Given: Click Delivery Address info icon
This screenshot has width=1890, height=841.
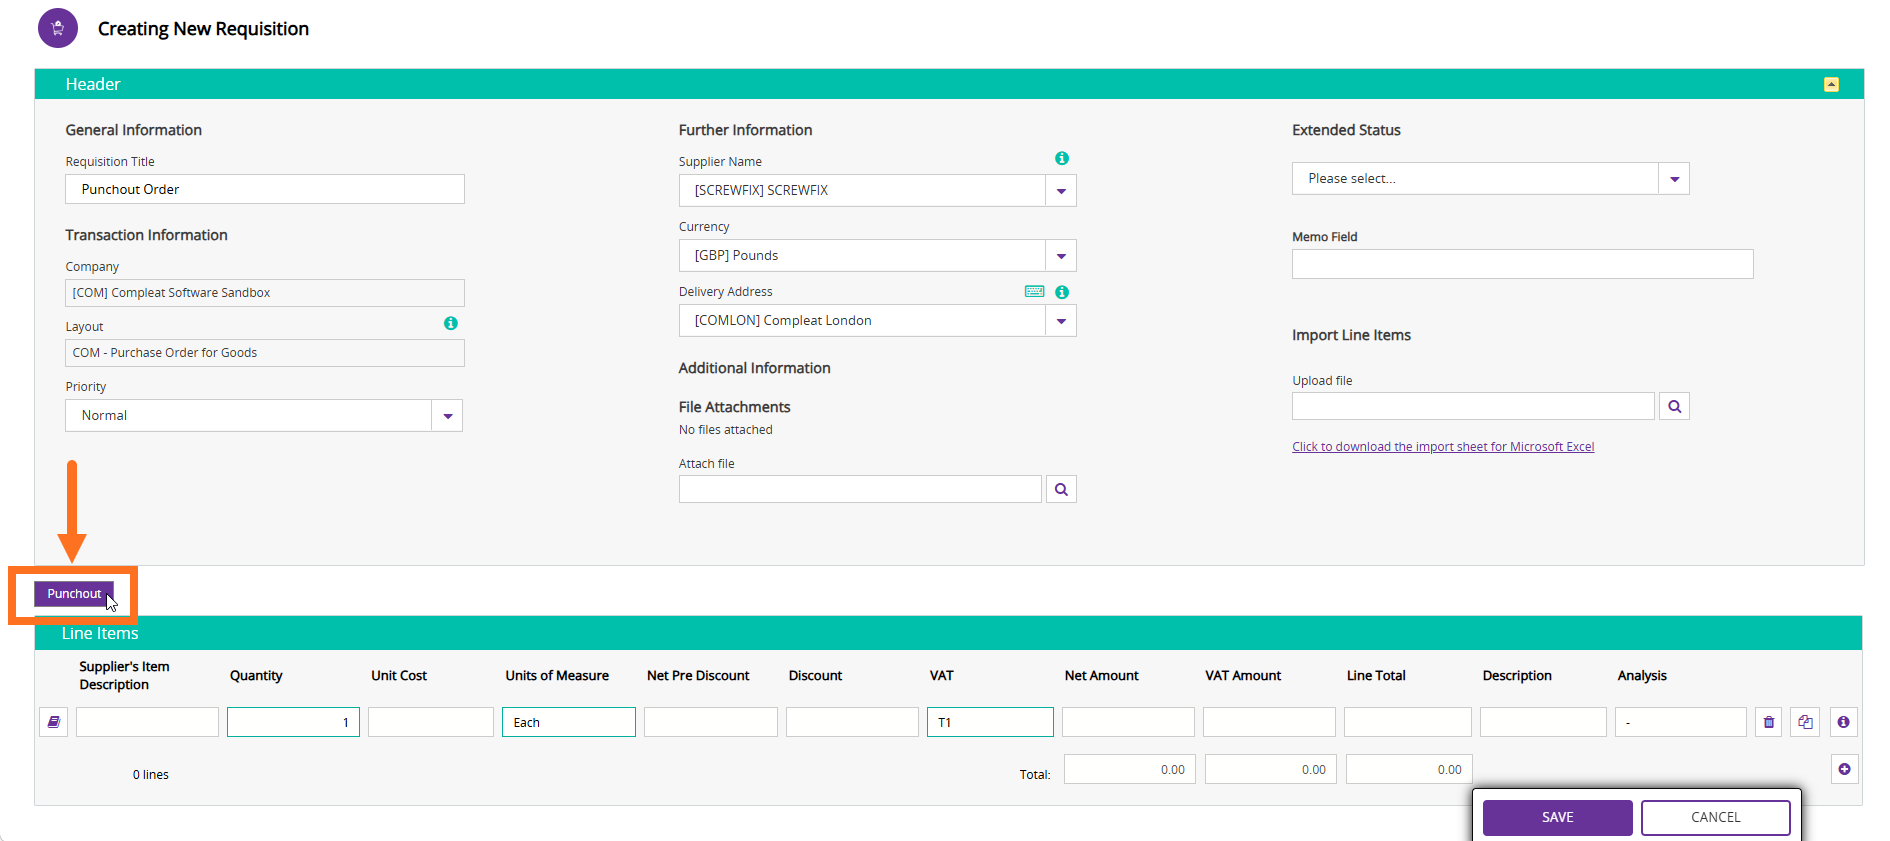Looking at the screenshot, I should [1062, 292].
